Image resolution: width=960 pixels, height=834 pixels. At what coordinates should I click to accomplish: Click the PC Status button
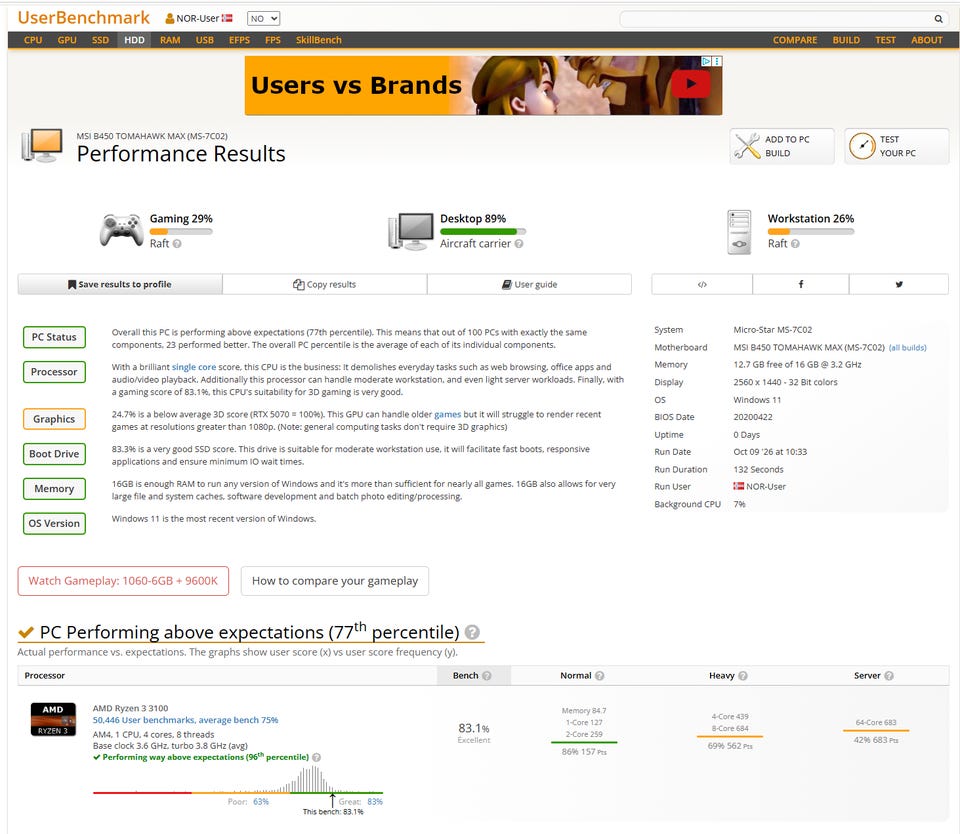tap(54, 337)
